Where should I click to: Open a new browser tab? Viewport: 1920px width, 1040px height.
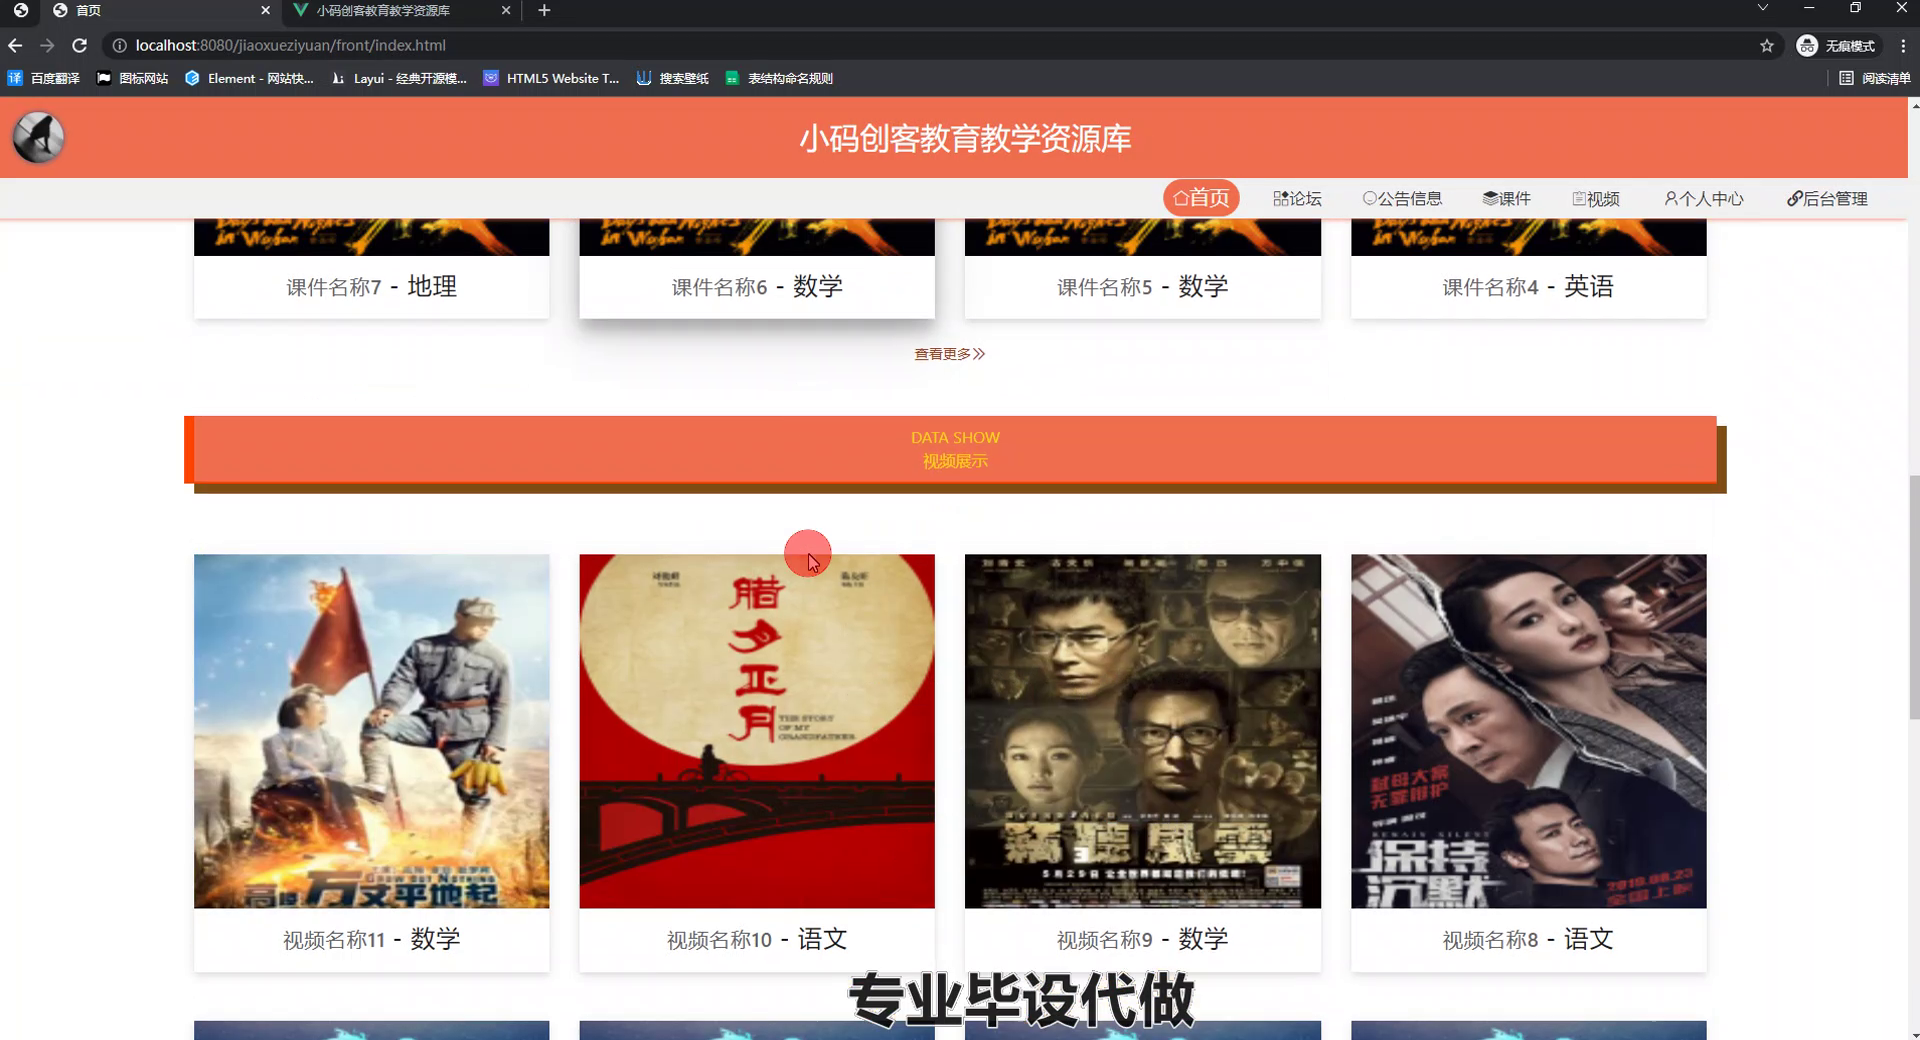point(544,10)
